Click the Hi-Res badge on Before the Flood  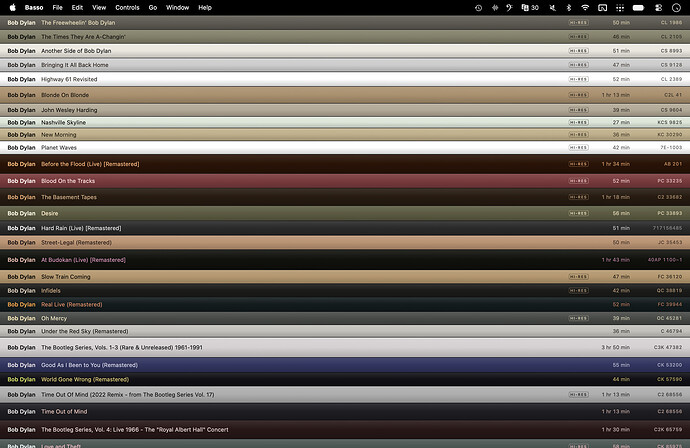pos(578,164)
